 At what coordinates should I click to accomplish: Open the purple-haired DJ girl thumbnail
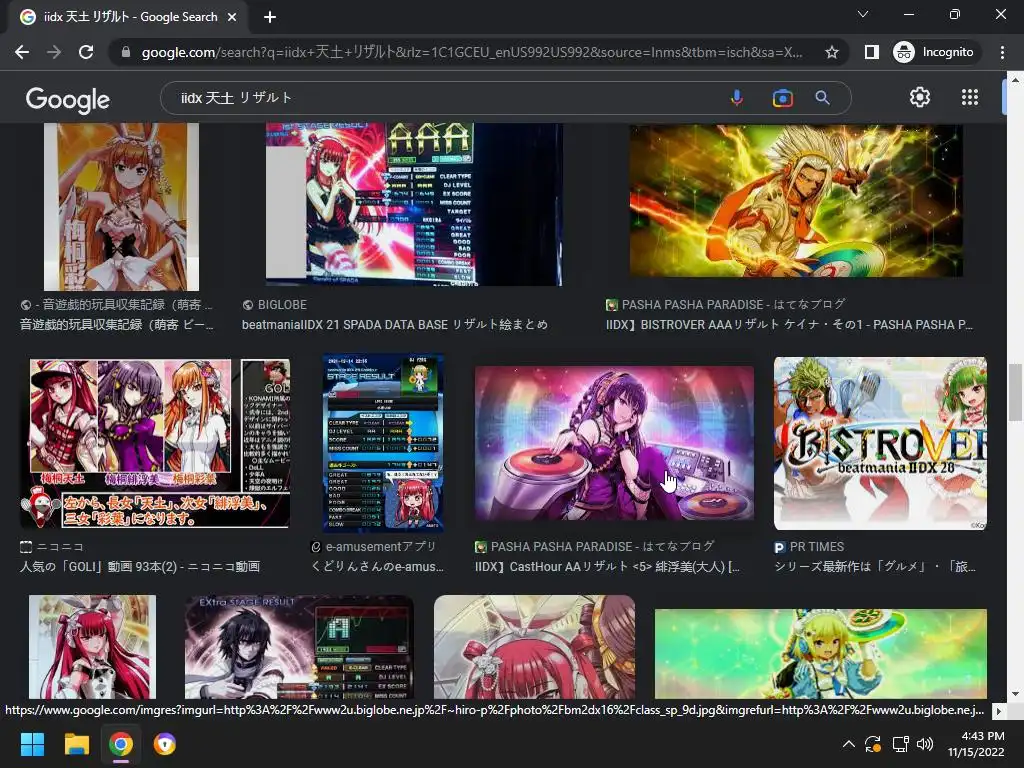coord(614,443)
